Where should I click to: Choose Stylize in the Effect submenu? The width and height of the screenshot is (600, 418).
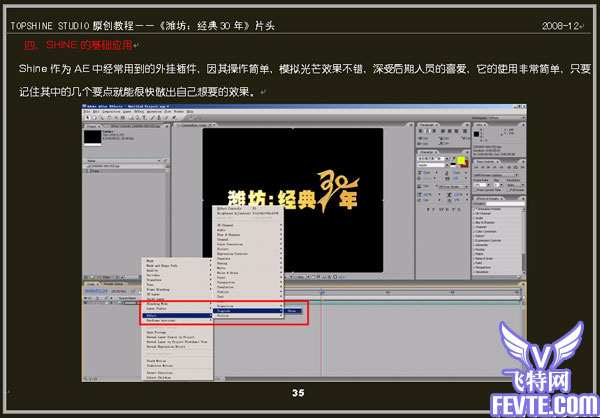248,316
